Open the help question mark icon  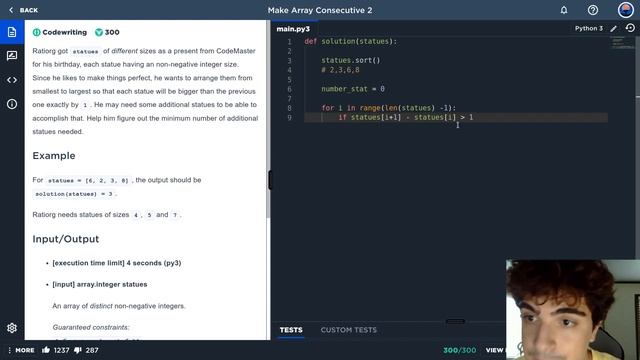tap(593, 10)
